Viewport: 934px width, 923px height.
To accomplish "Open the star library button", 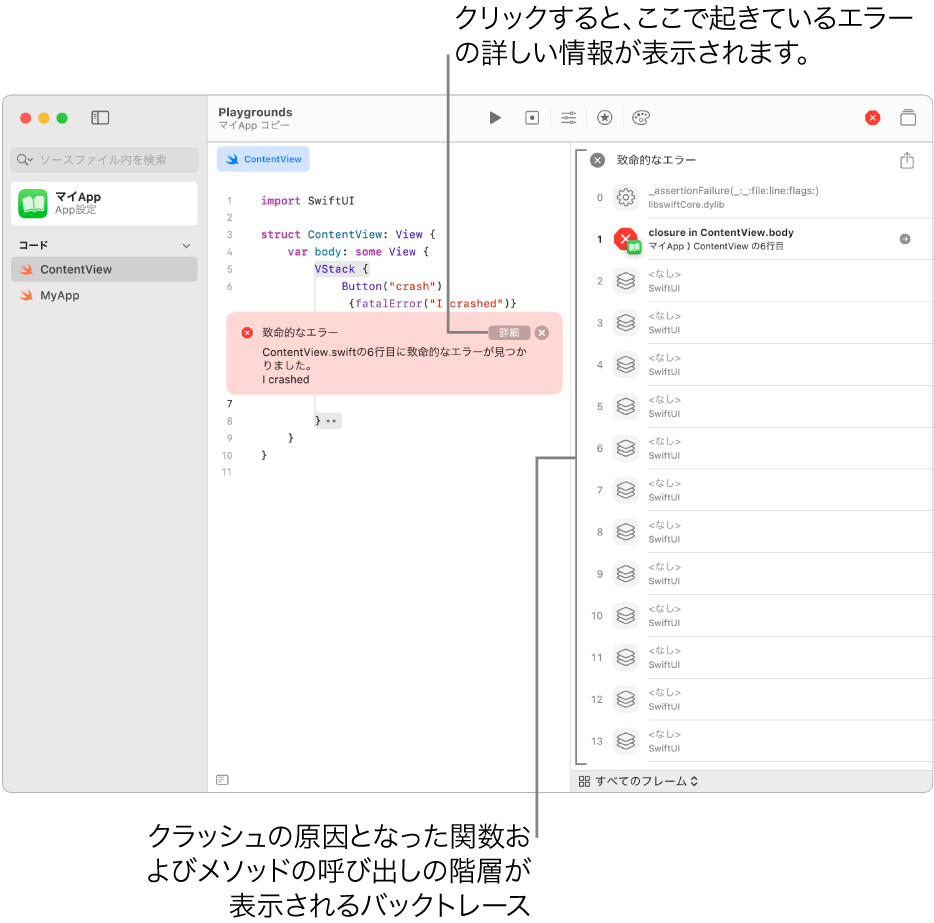I will [x=605, y=118].
